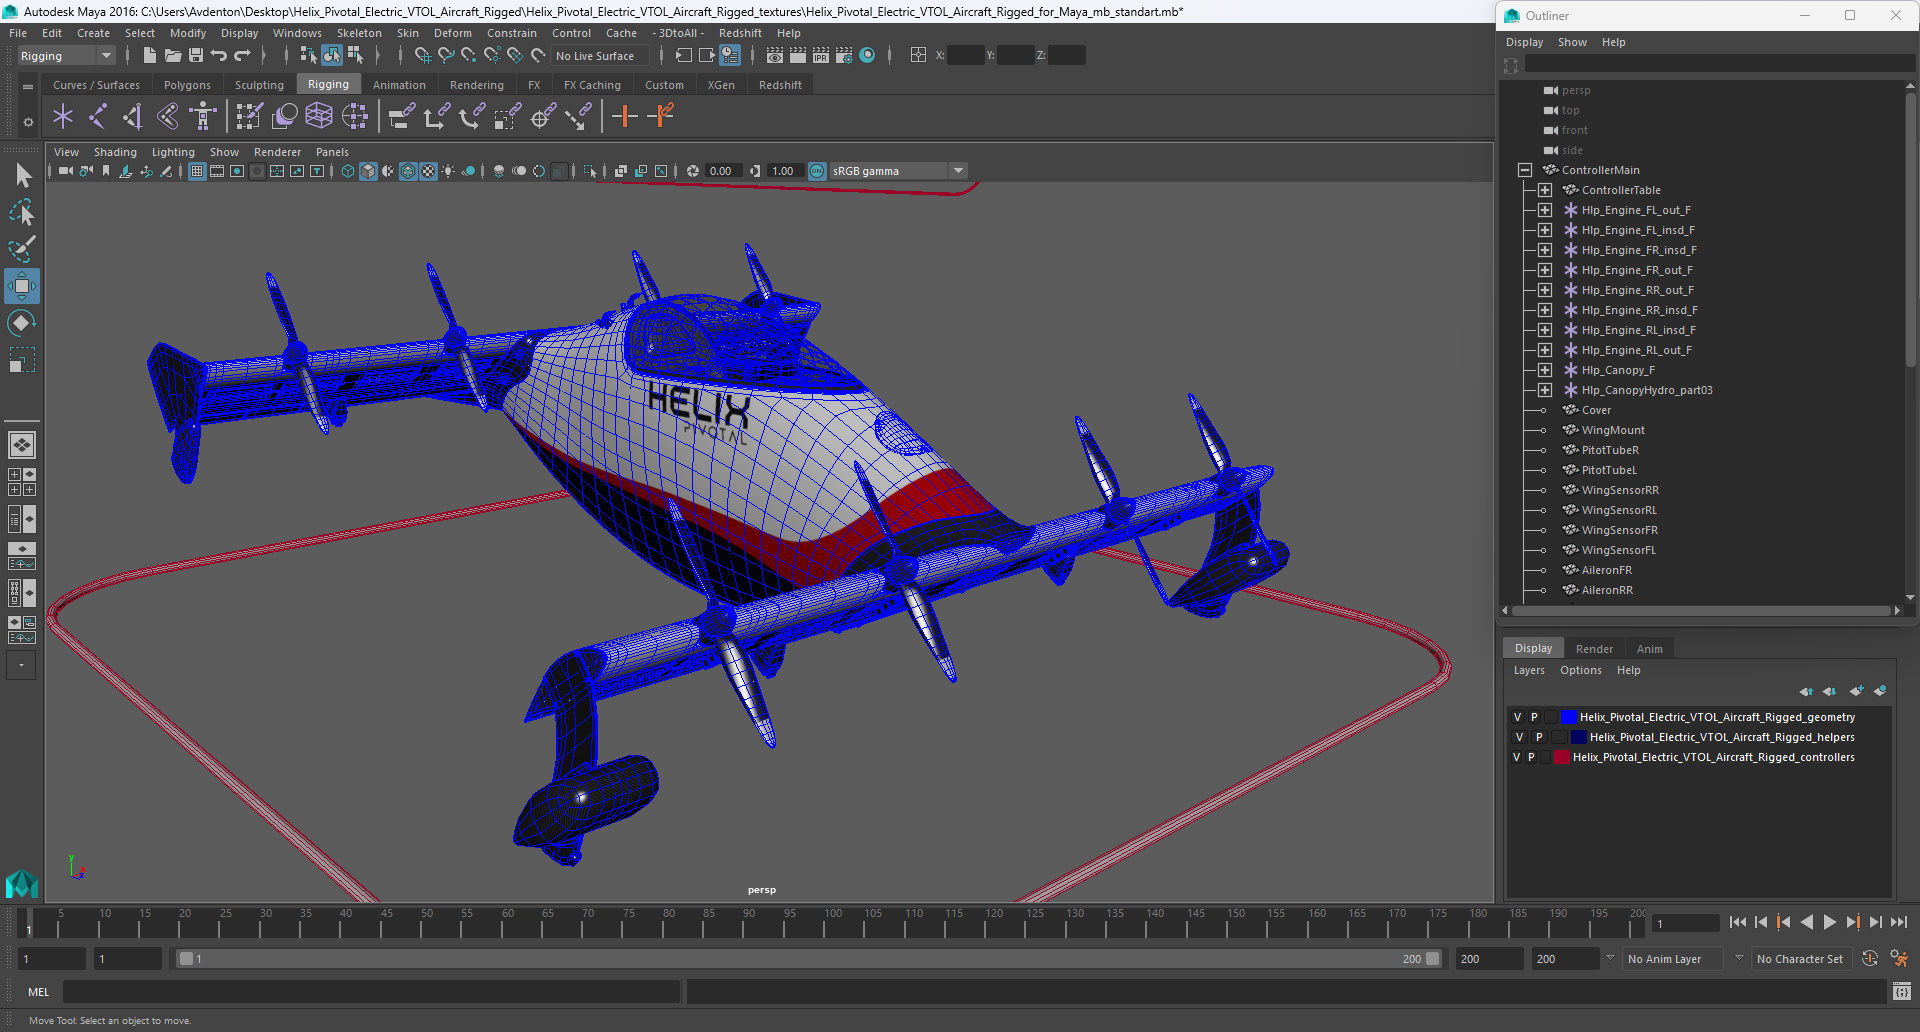The width and height of the screenshot is (1920, 1032).
Task: Toggle playback P of geometry layer
Action: pos(1534,717)
